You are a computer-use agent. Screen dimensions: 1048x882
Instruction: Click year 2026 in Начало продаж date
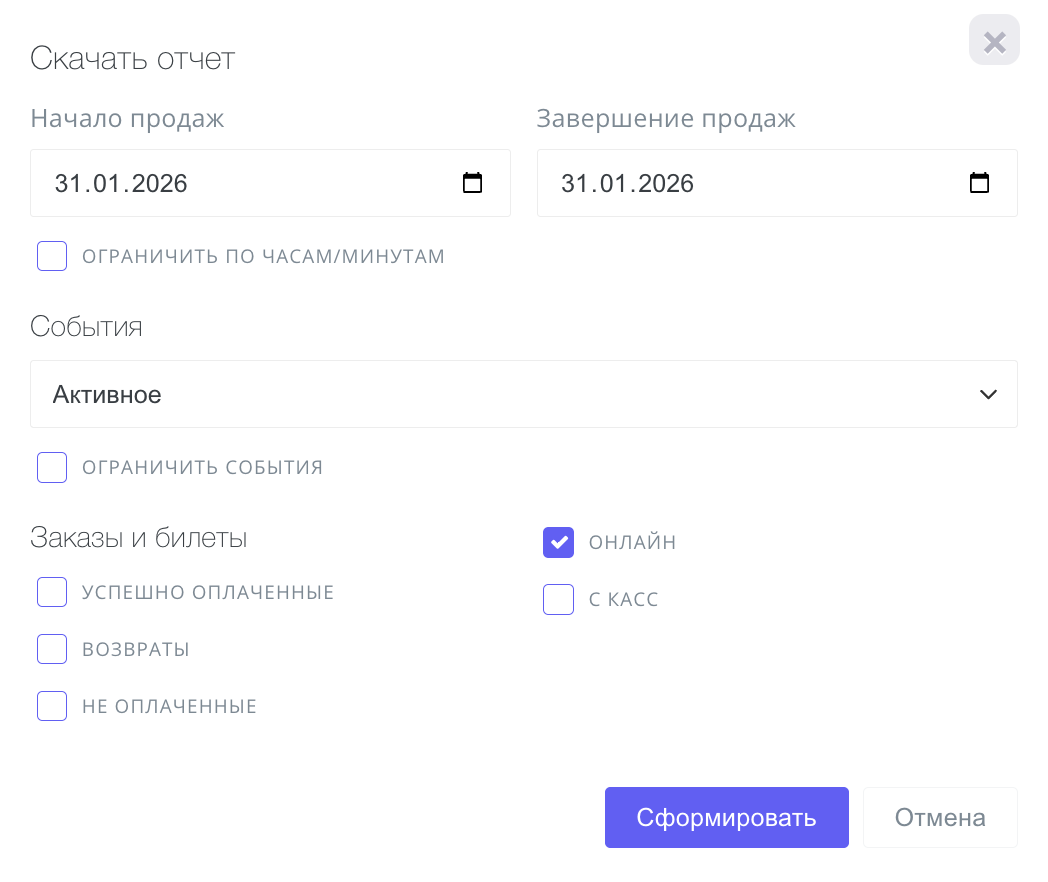coord(158,183)
